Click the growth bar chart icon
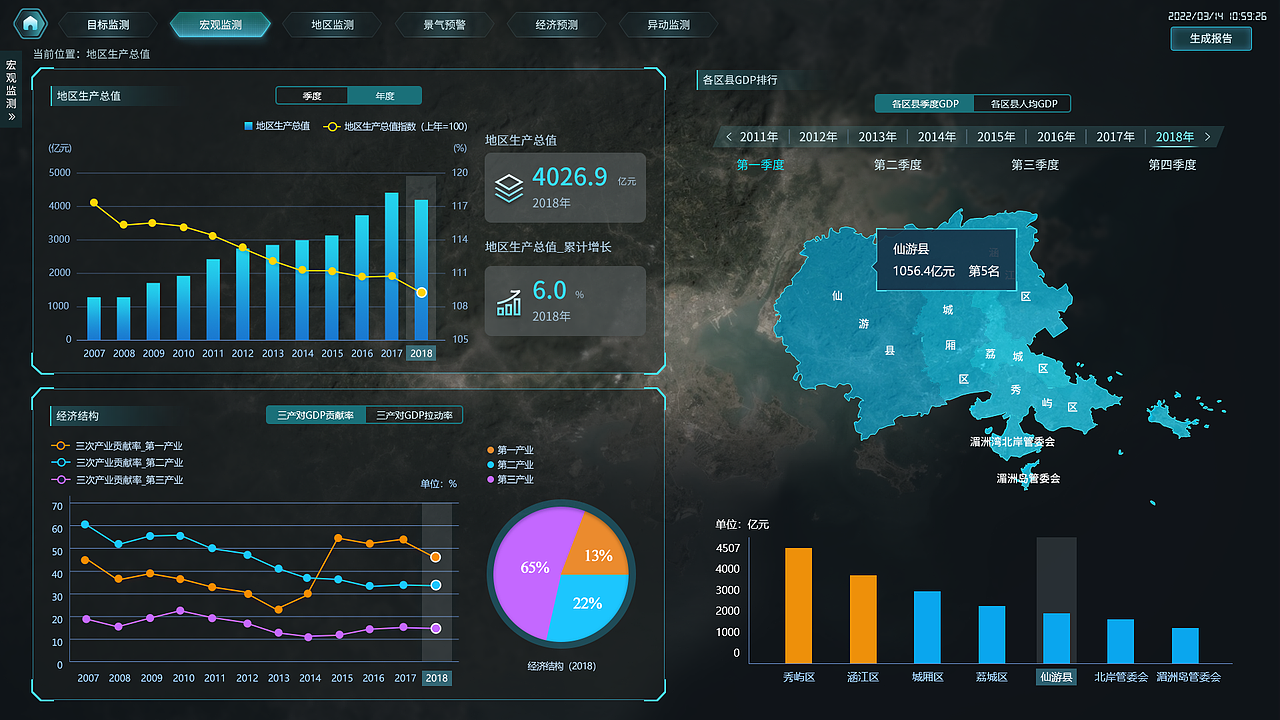The image size is (1280, 720). point(509,302)
